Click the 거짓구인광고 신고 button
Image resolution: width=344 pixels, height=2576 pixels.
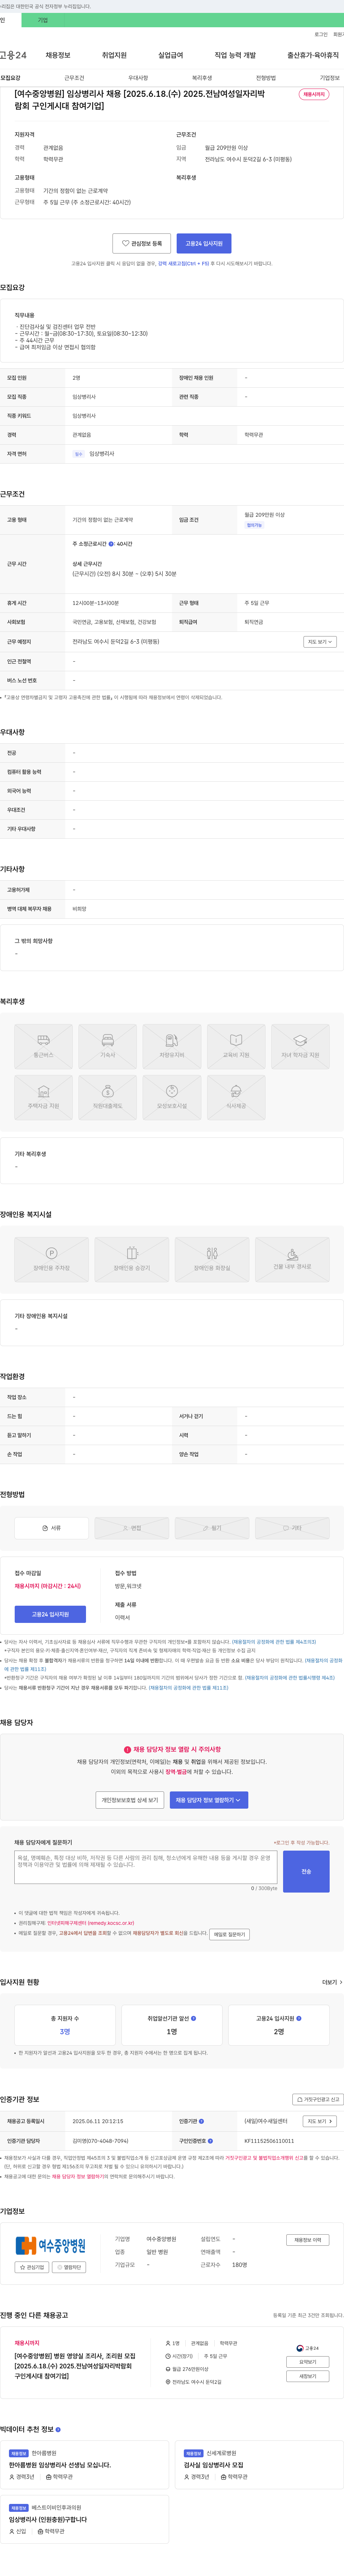317,2099
